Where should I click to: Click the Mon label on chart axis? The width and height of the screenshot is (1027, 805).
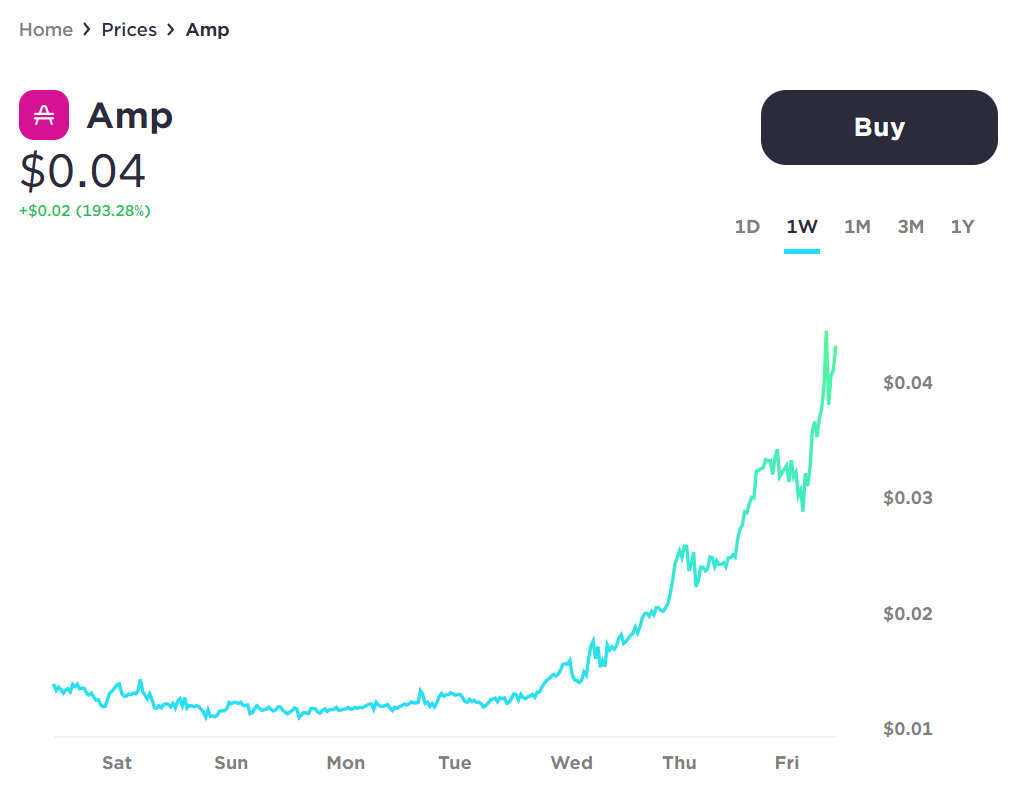[346, 762]
